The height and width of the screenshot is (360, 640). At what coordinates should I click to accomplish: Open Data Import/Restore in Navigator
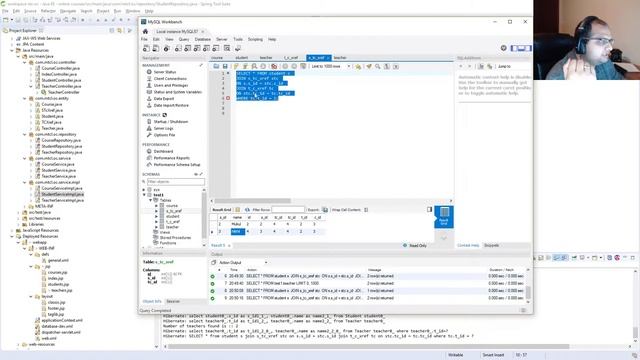coord(171,105)
